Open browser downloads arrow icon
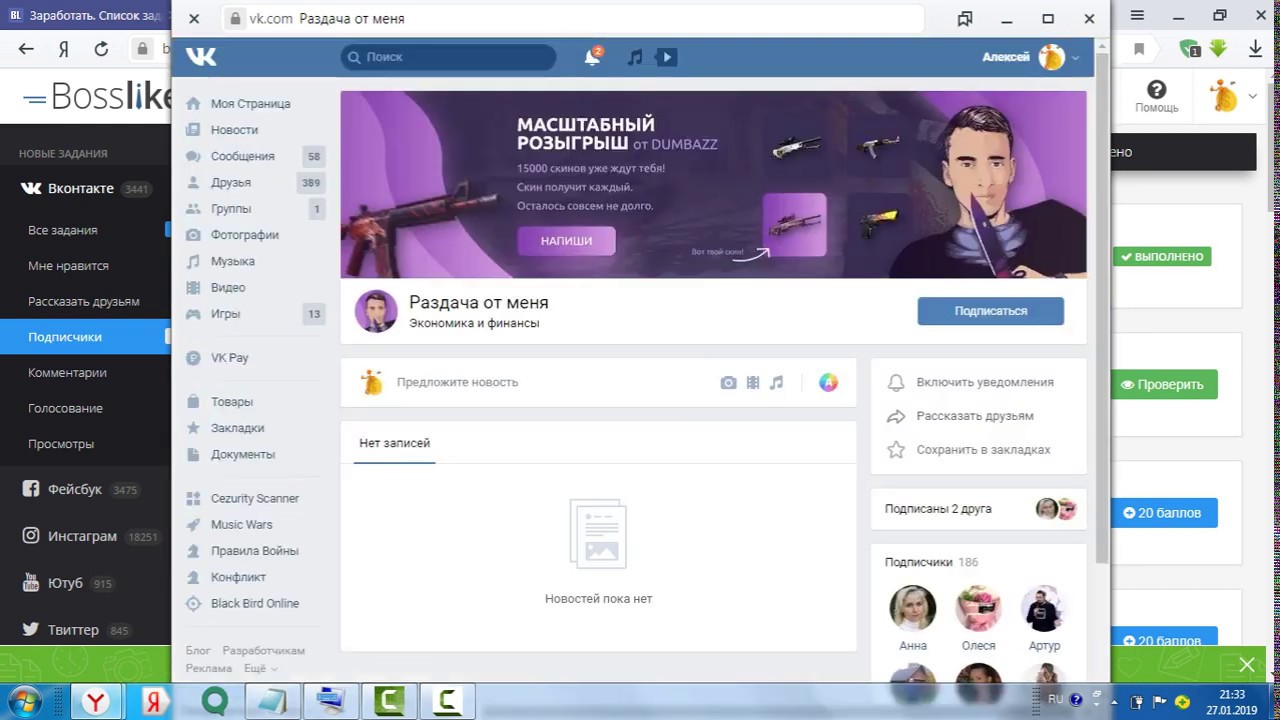1280x720 pixels. (x=1255, y=48)
